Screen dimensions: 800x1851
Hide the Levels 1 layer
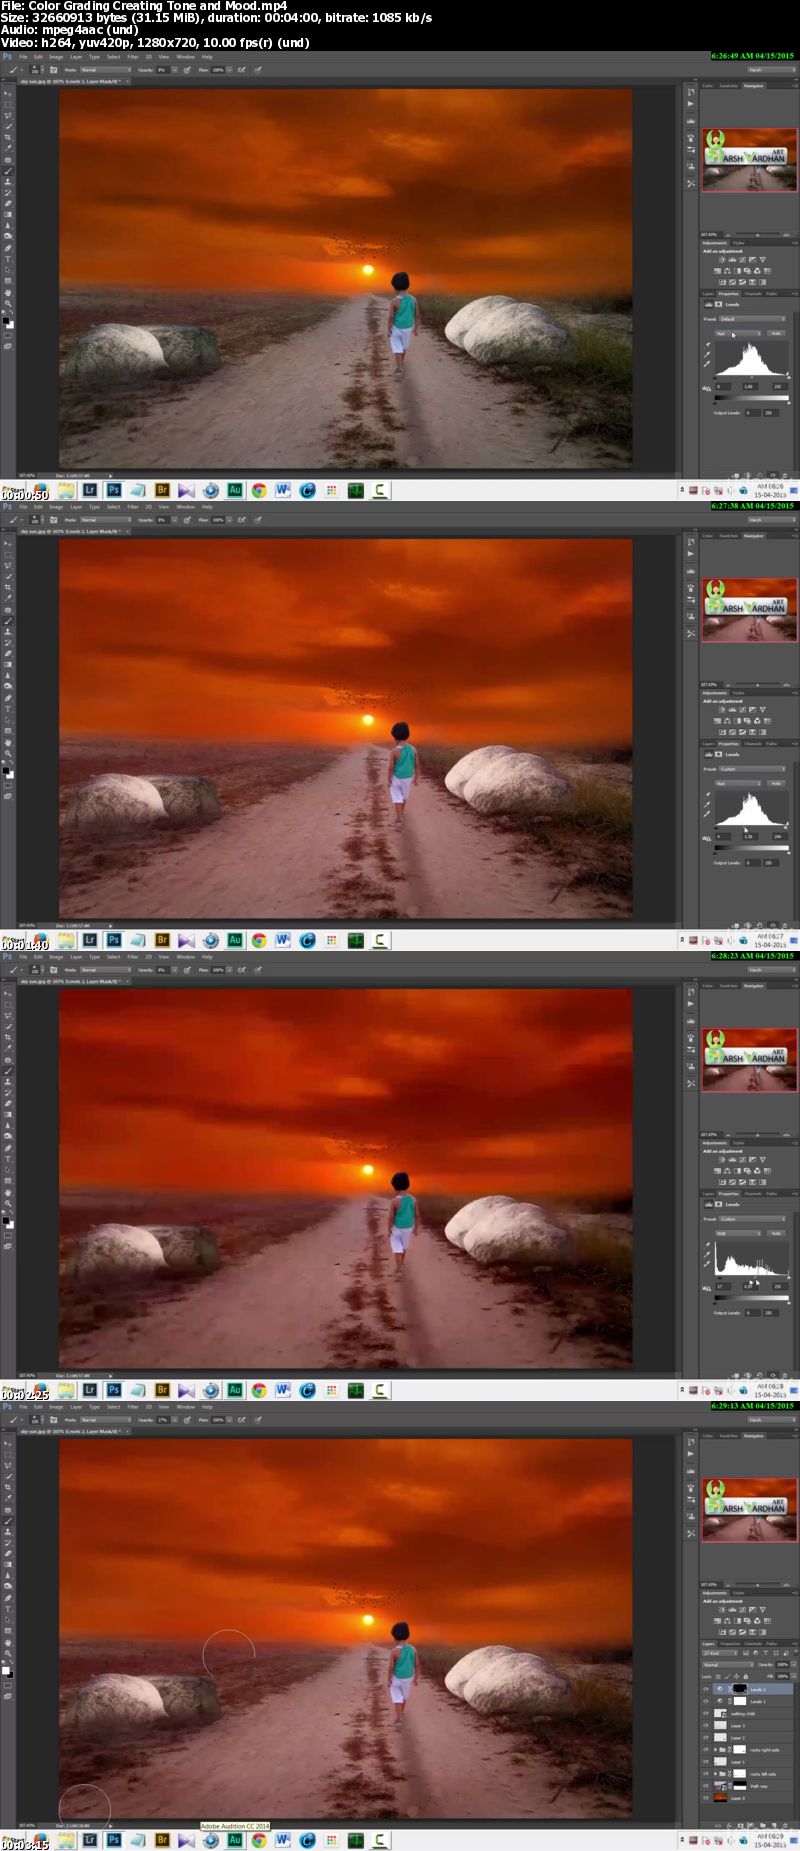(706, 1701)
